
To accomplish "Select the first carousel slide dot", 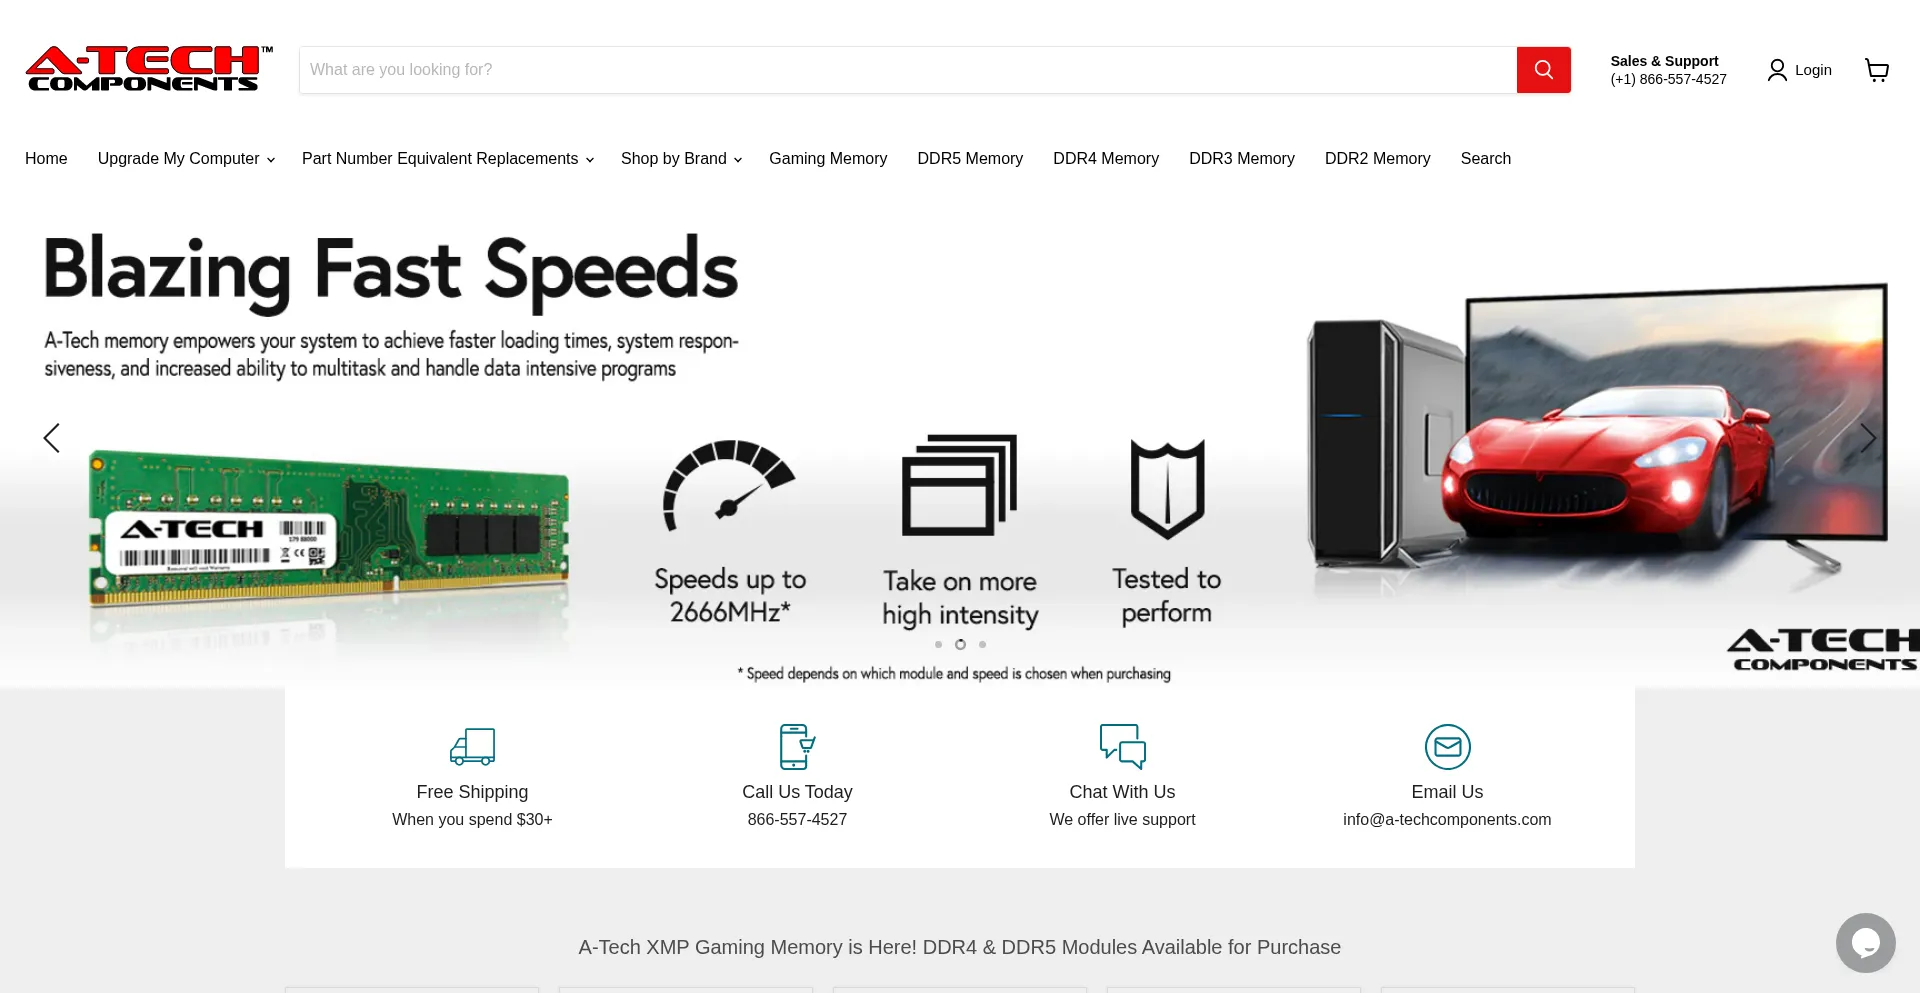I will tap(938, 645).
